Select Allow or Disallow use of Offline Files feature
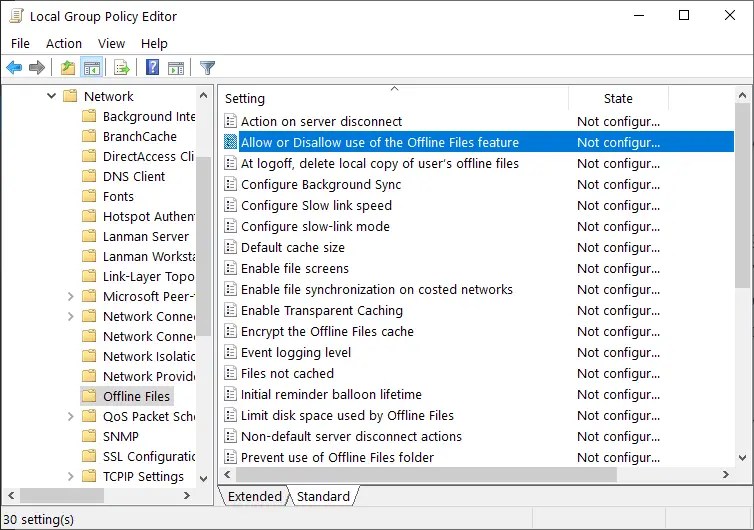Screen dimensions: 754x530 (478, 142)
